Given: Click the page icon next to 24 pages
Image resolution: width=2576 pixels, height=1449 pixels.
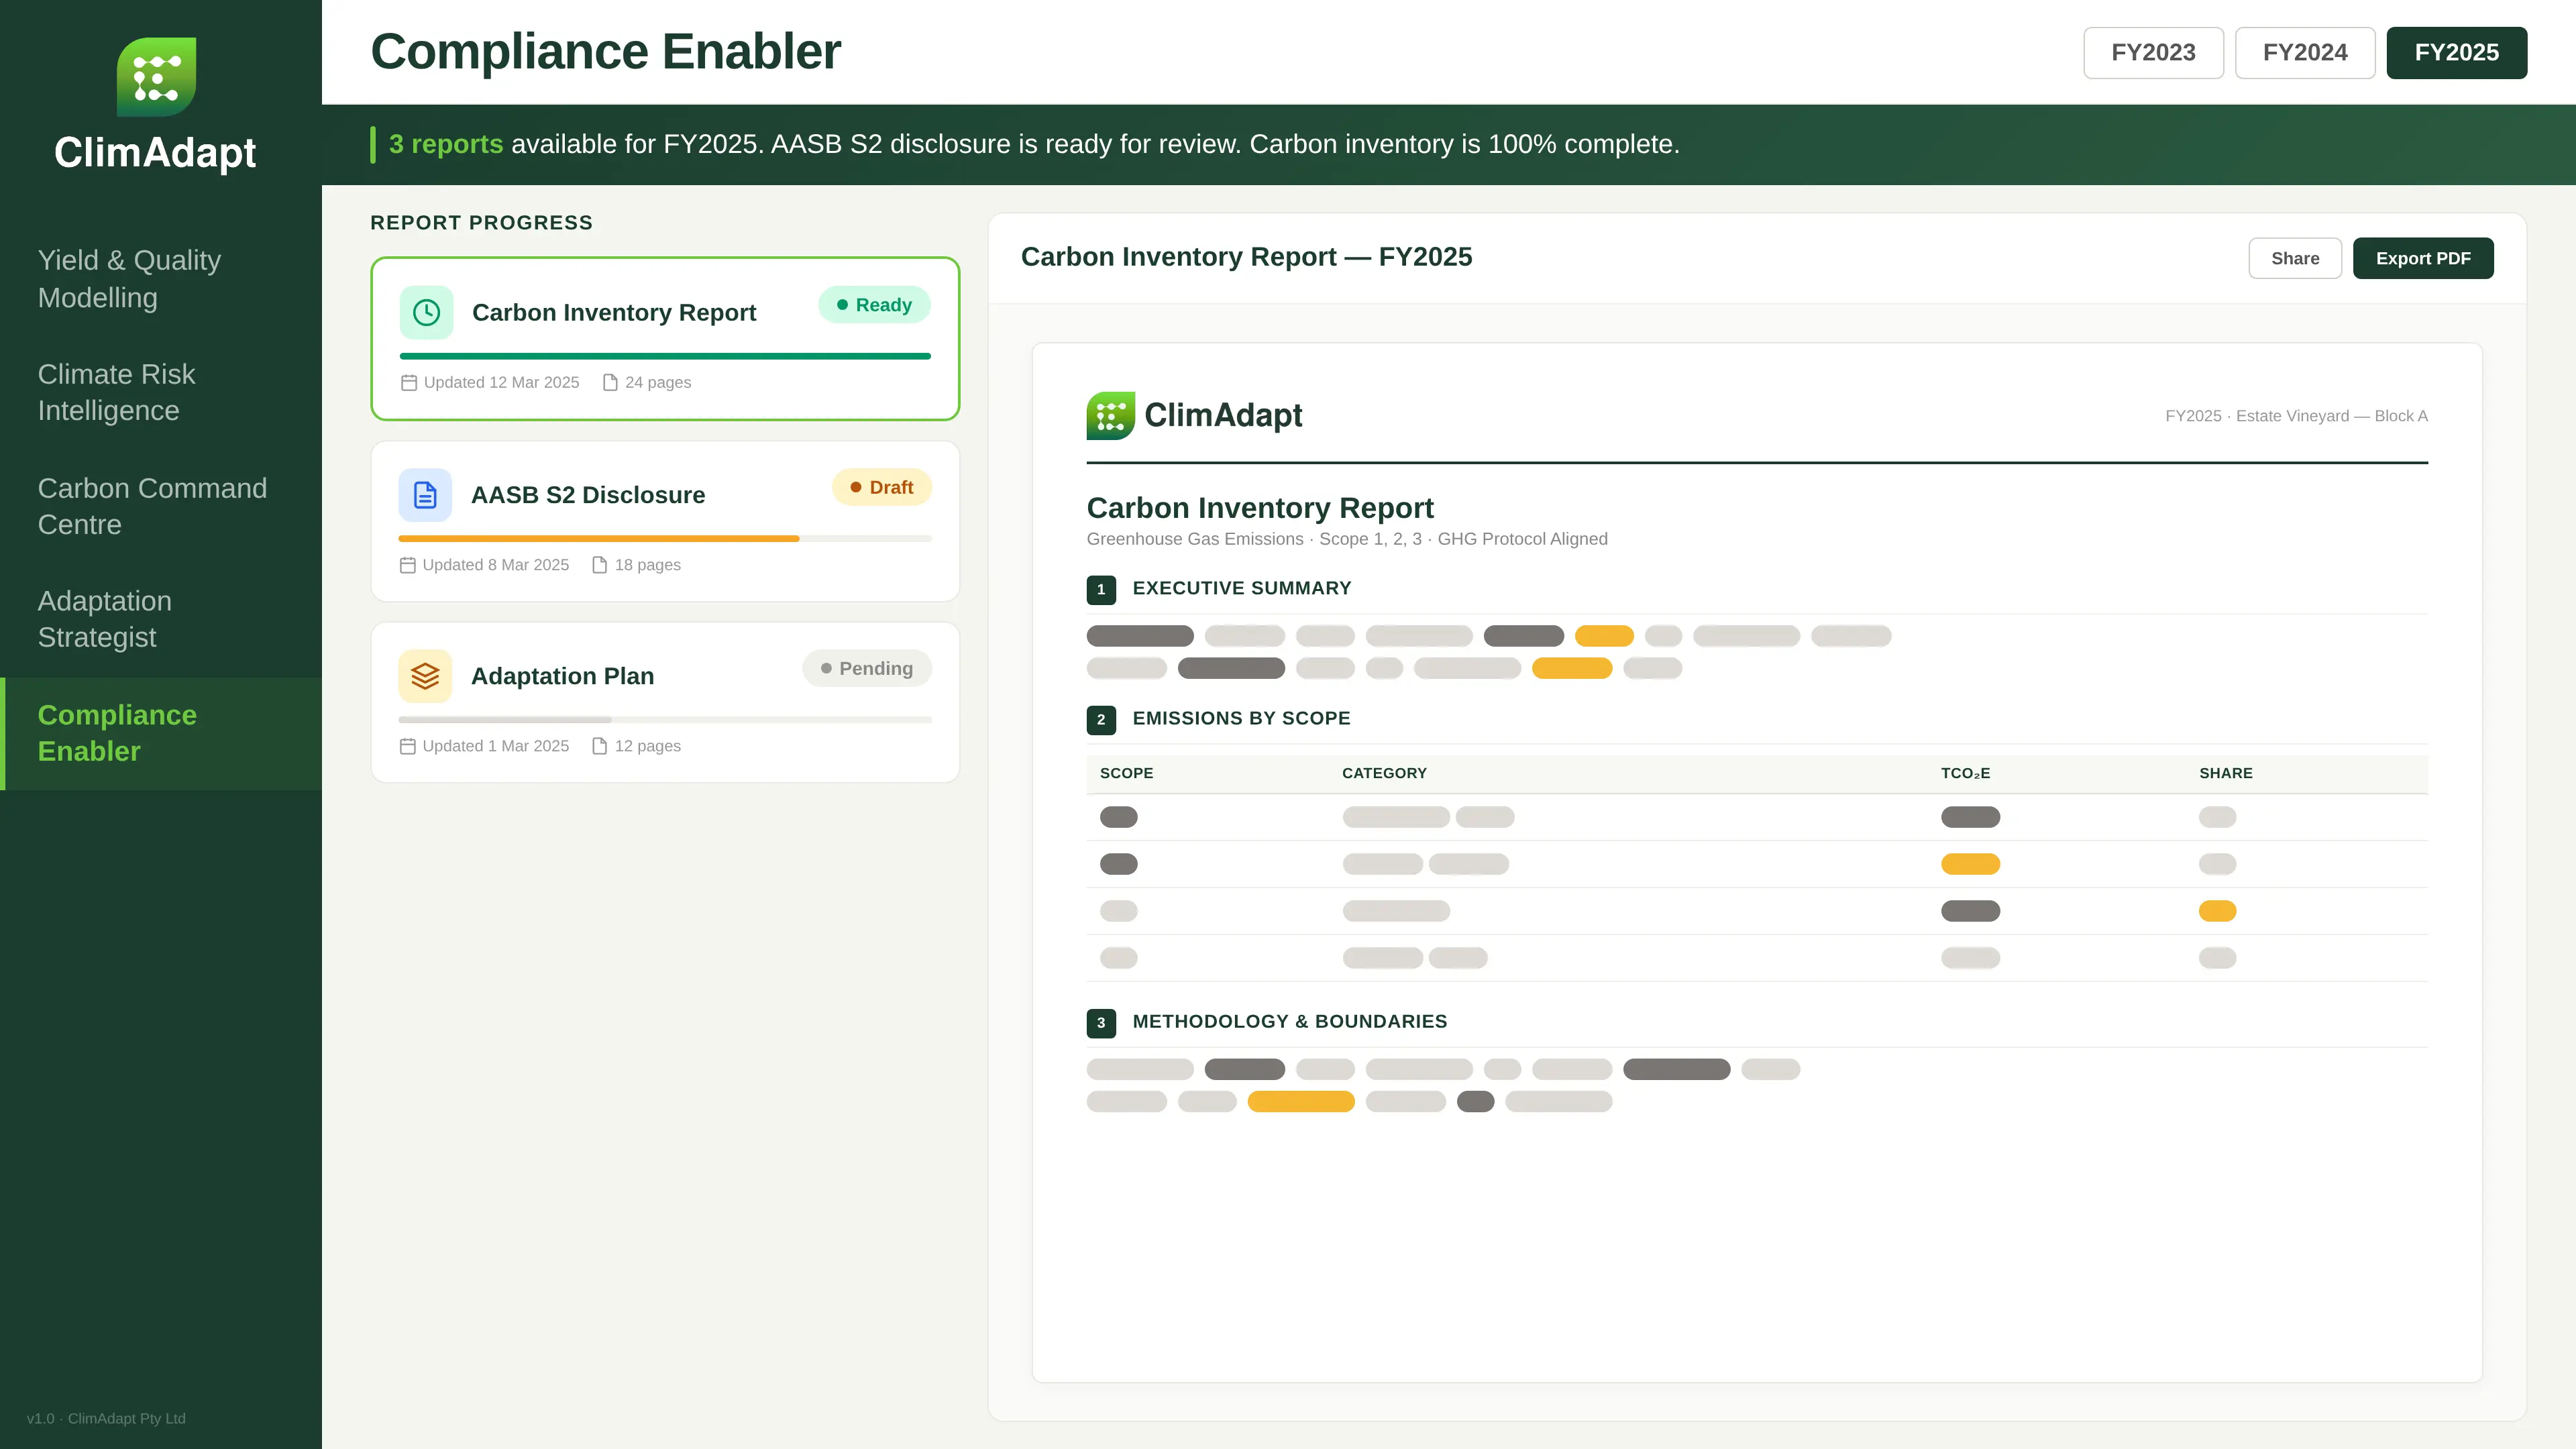Looking at the screenshot, I should (610, 381).
